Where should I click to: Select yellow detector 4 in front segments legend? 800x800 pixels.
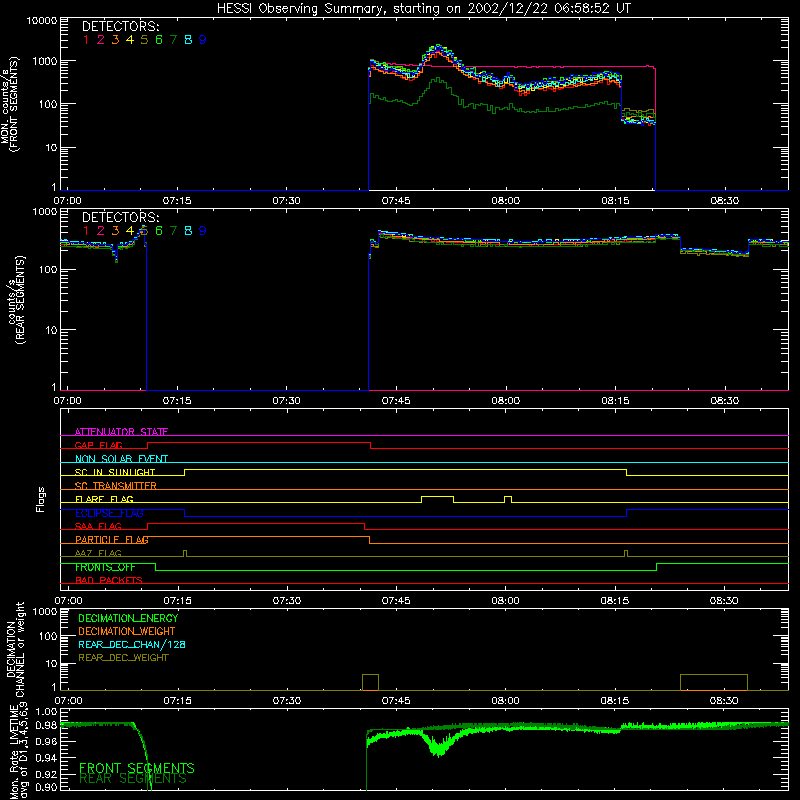coord(130,40)
